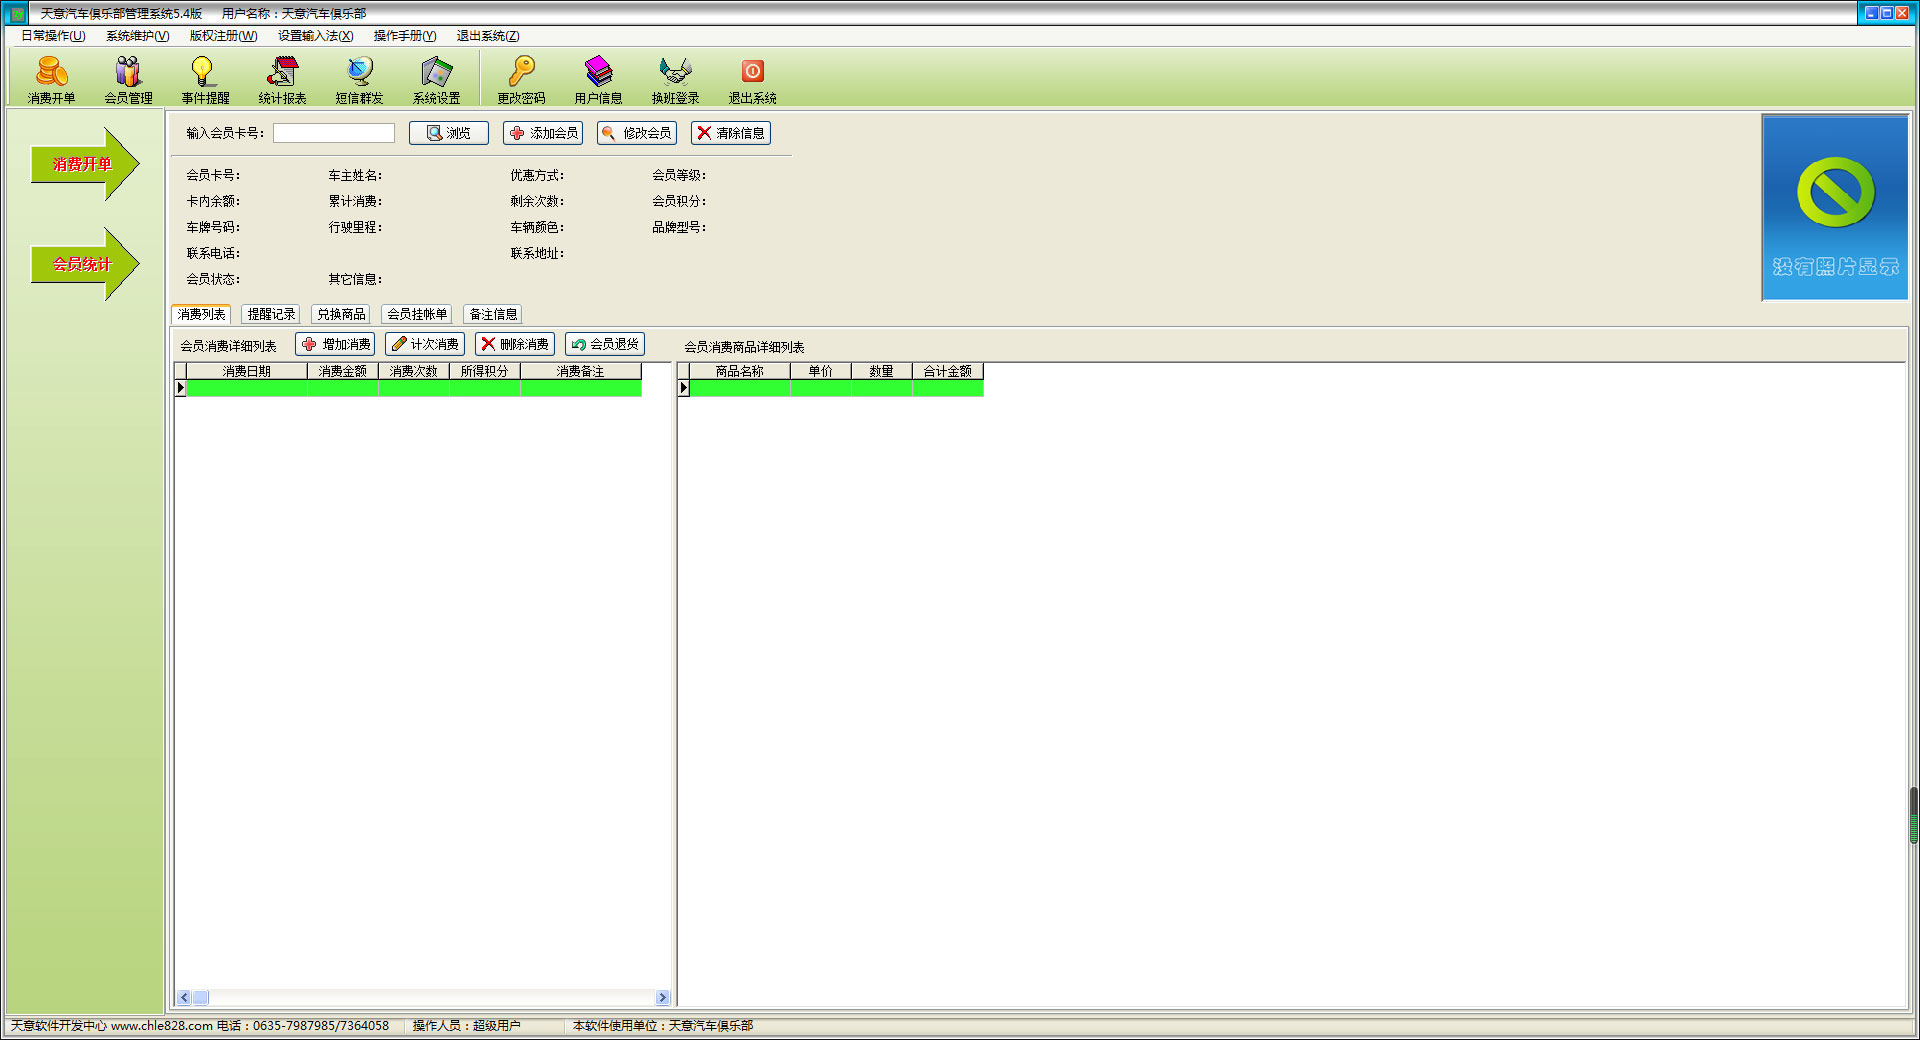
Task: Switch to the 会员挂帐单 tab
Action: tap(417, 314)
